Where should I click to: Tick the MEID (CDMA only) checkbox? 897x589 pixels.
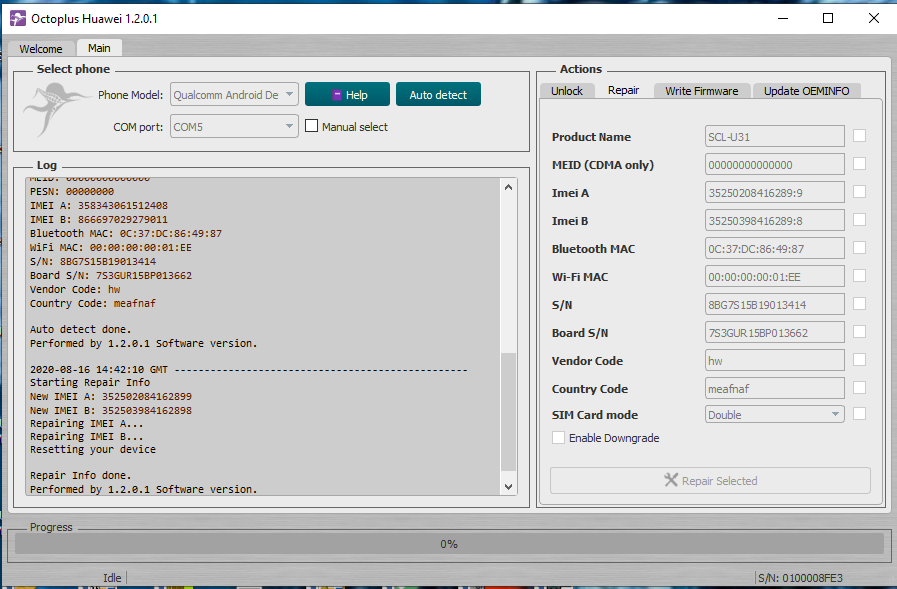[x=859, y=164]
